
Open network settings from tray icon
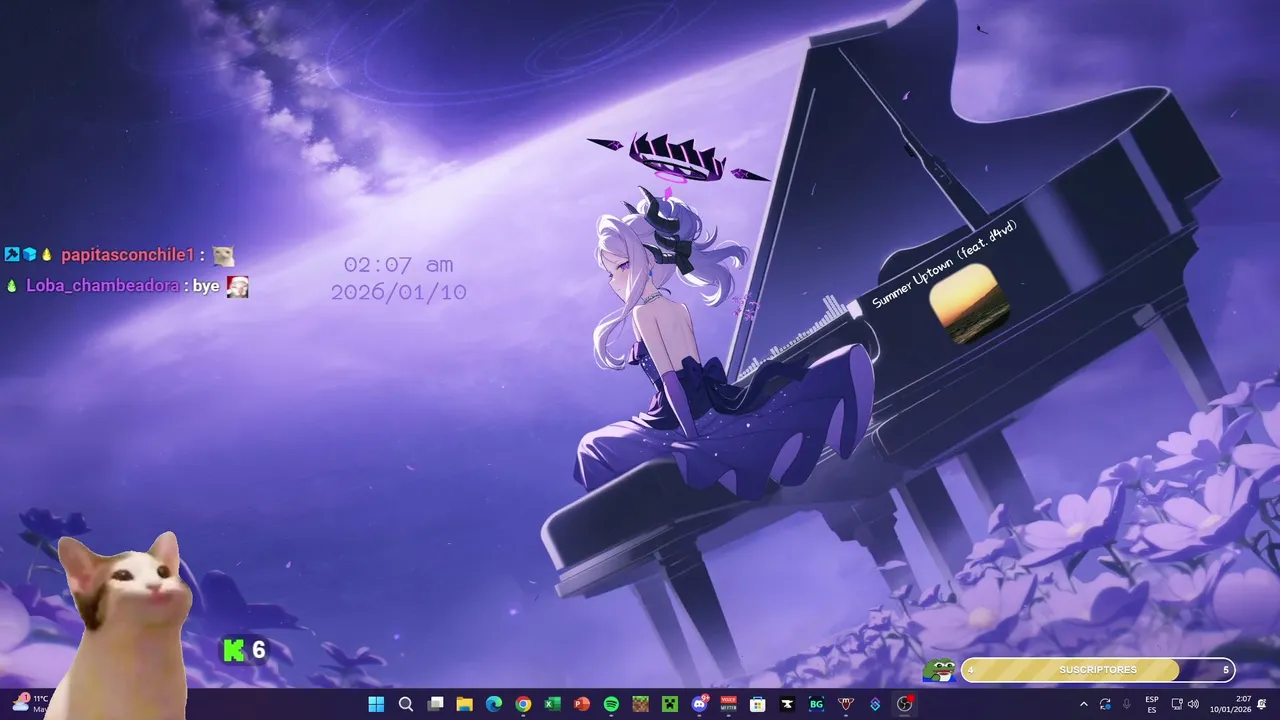(x=1177, y=704)
